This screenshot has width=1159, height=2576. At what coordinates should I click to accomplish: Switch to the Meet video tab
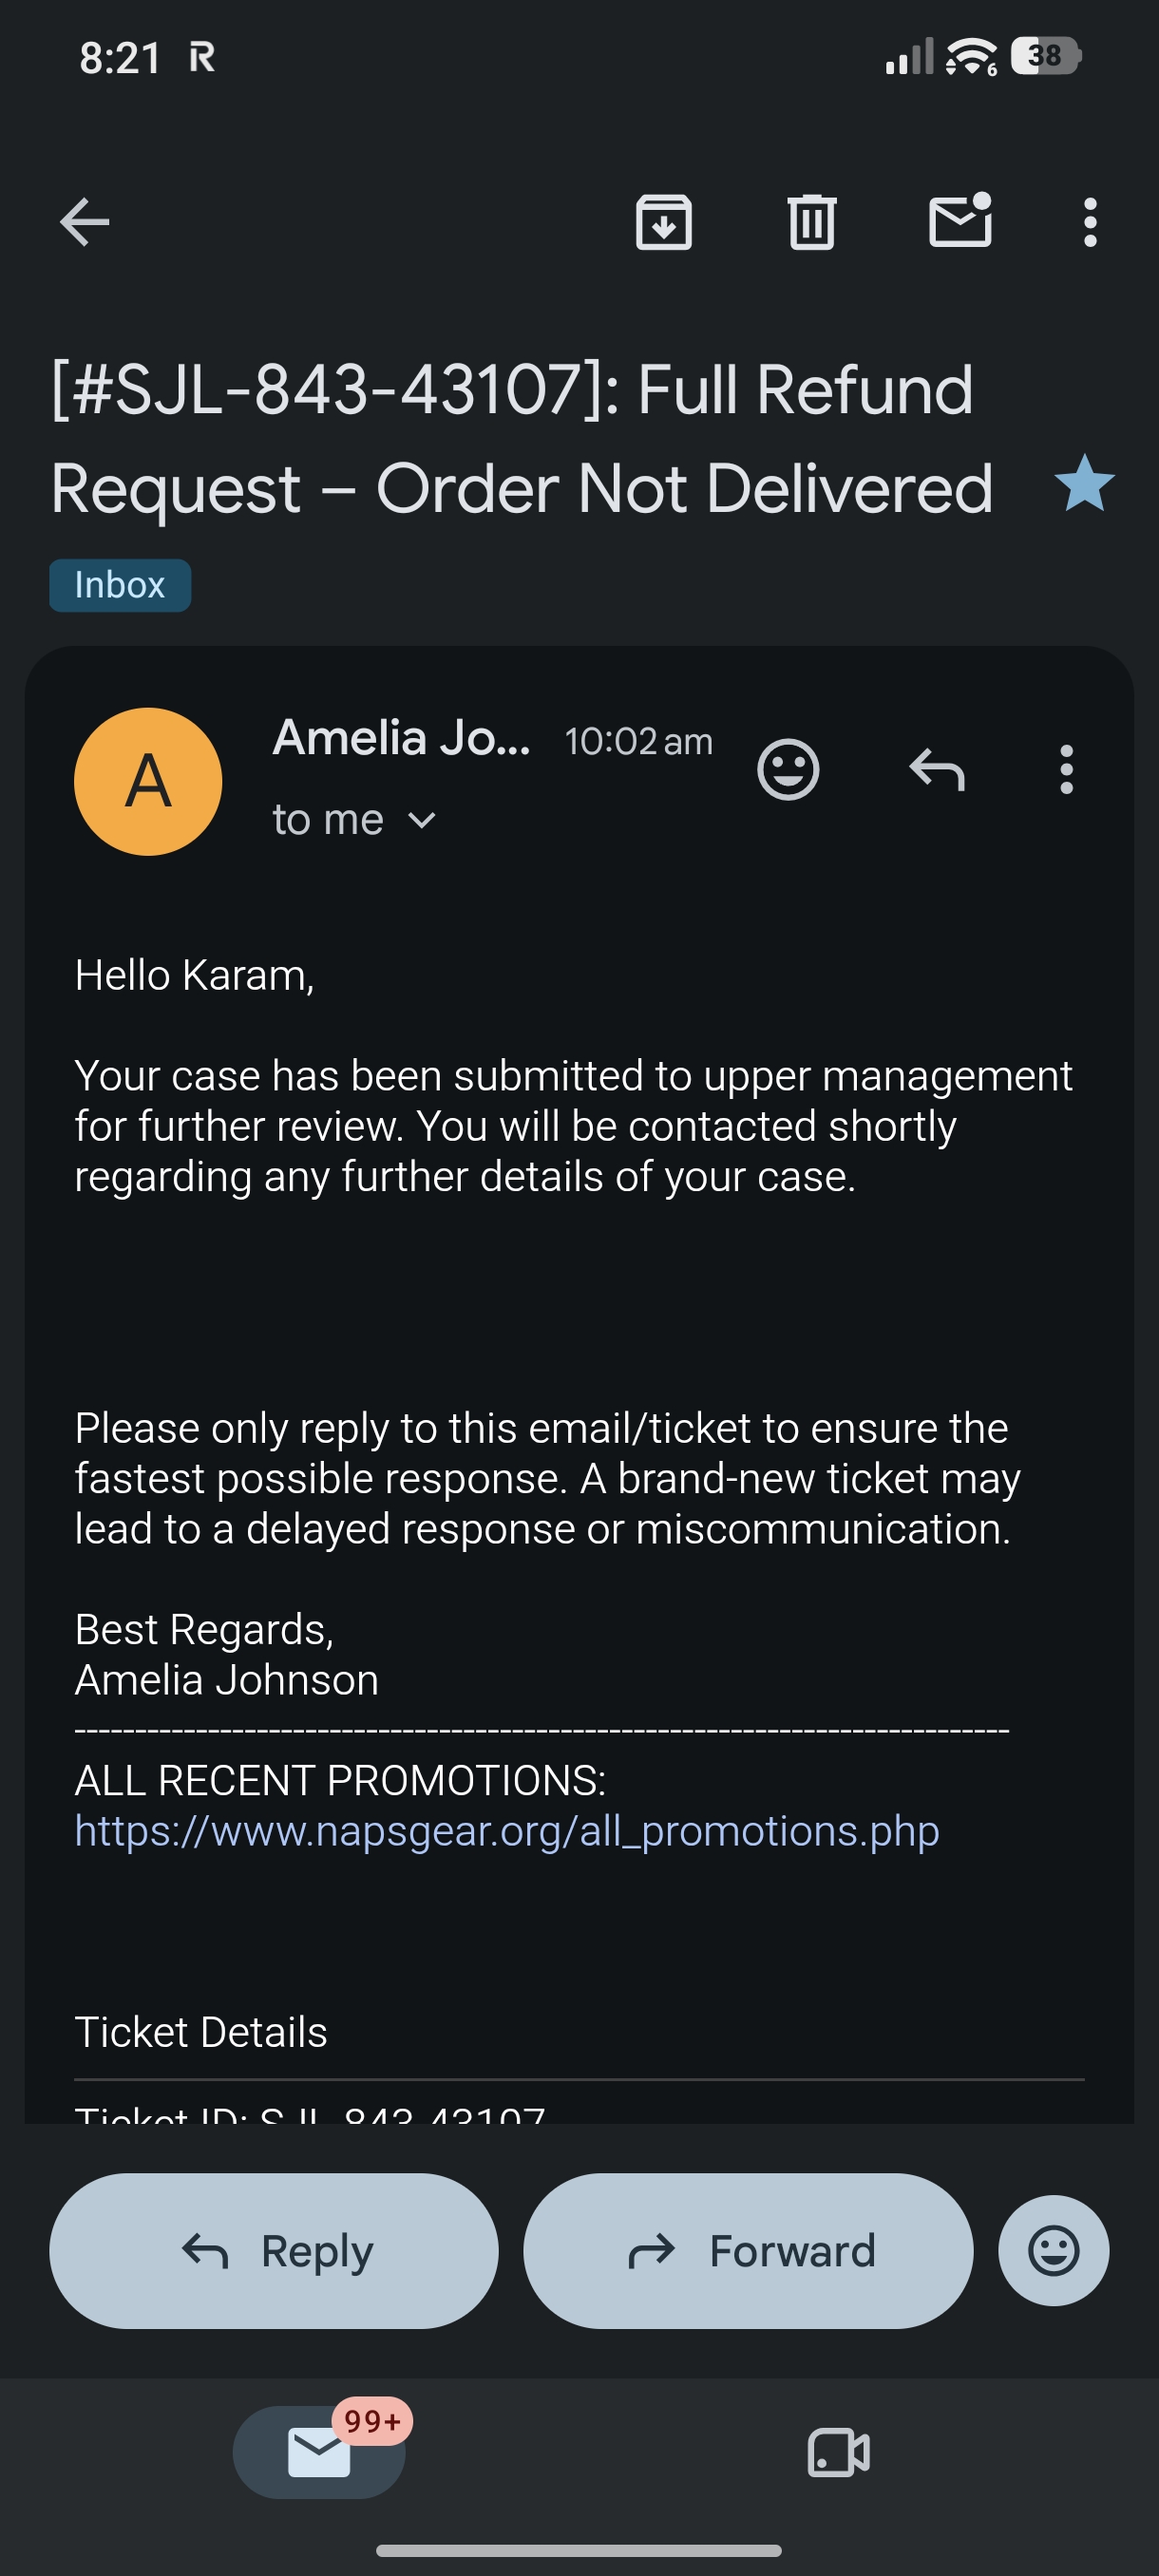pos(838,2452)
